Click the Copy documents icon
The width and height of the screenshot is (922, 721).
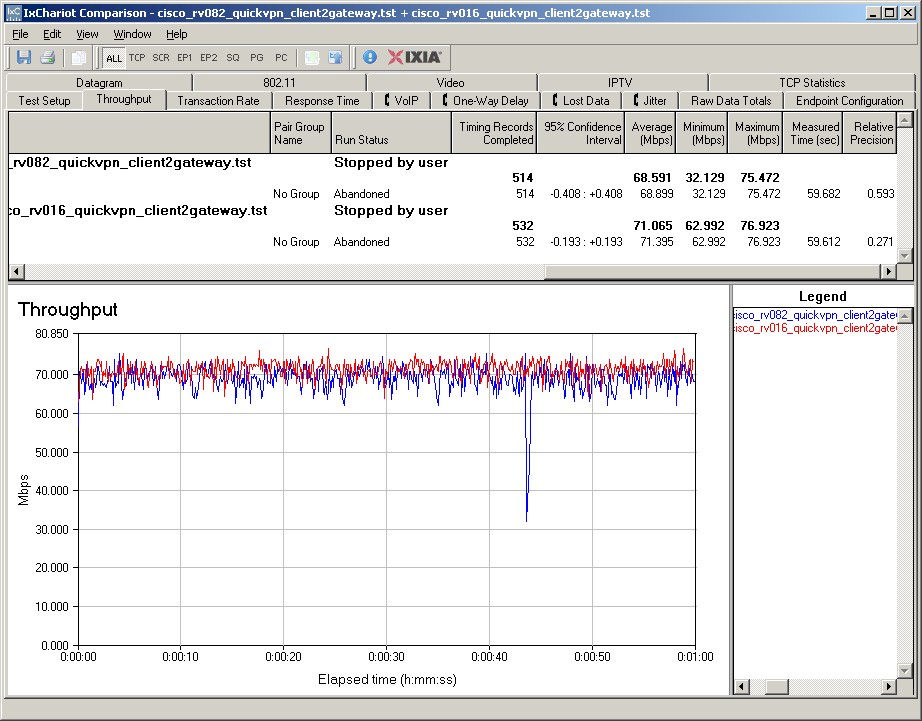pyautogui.click(x=78, y=57)
